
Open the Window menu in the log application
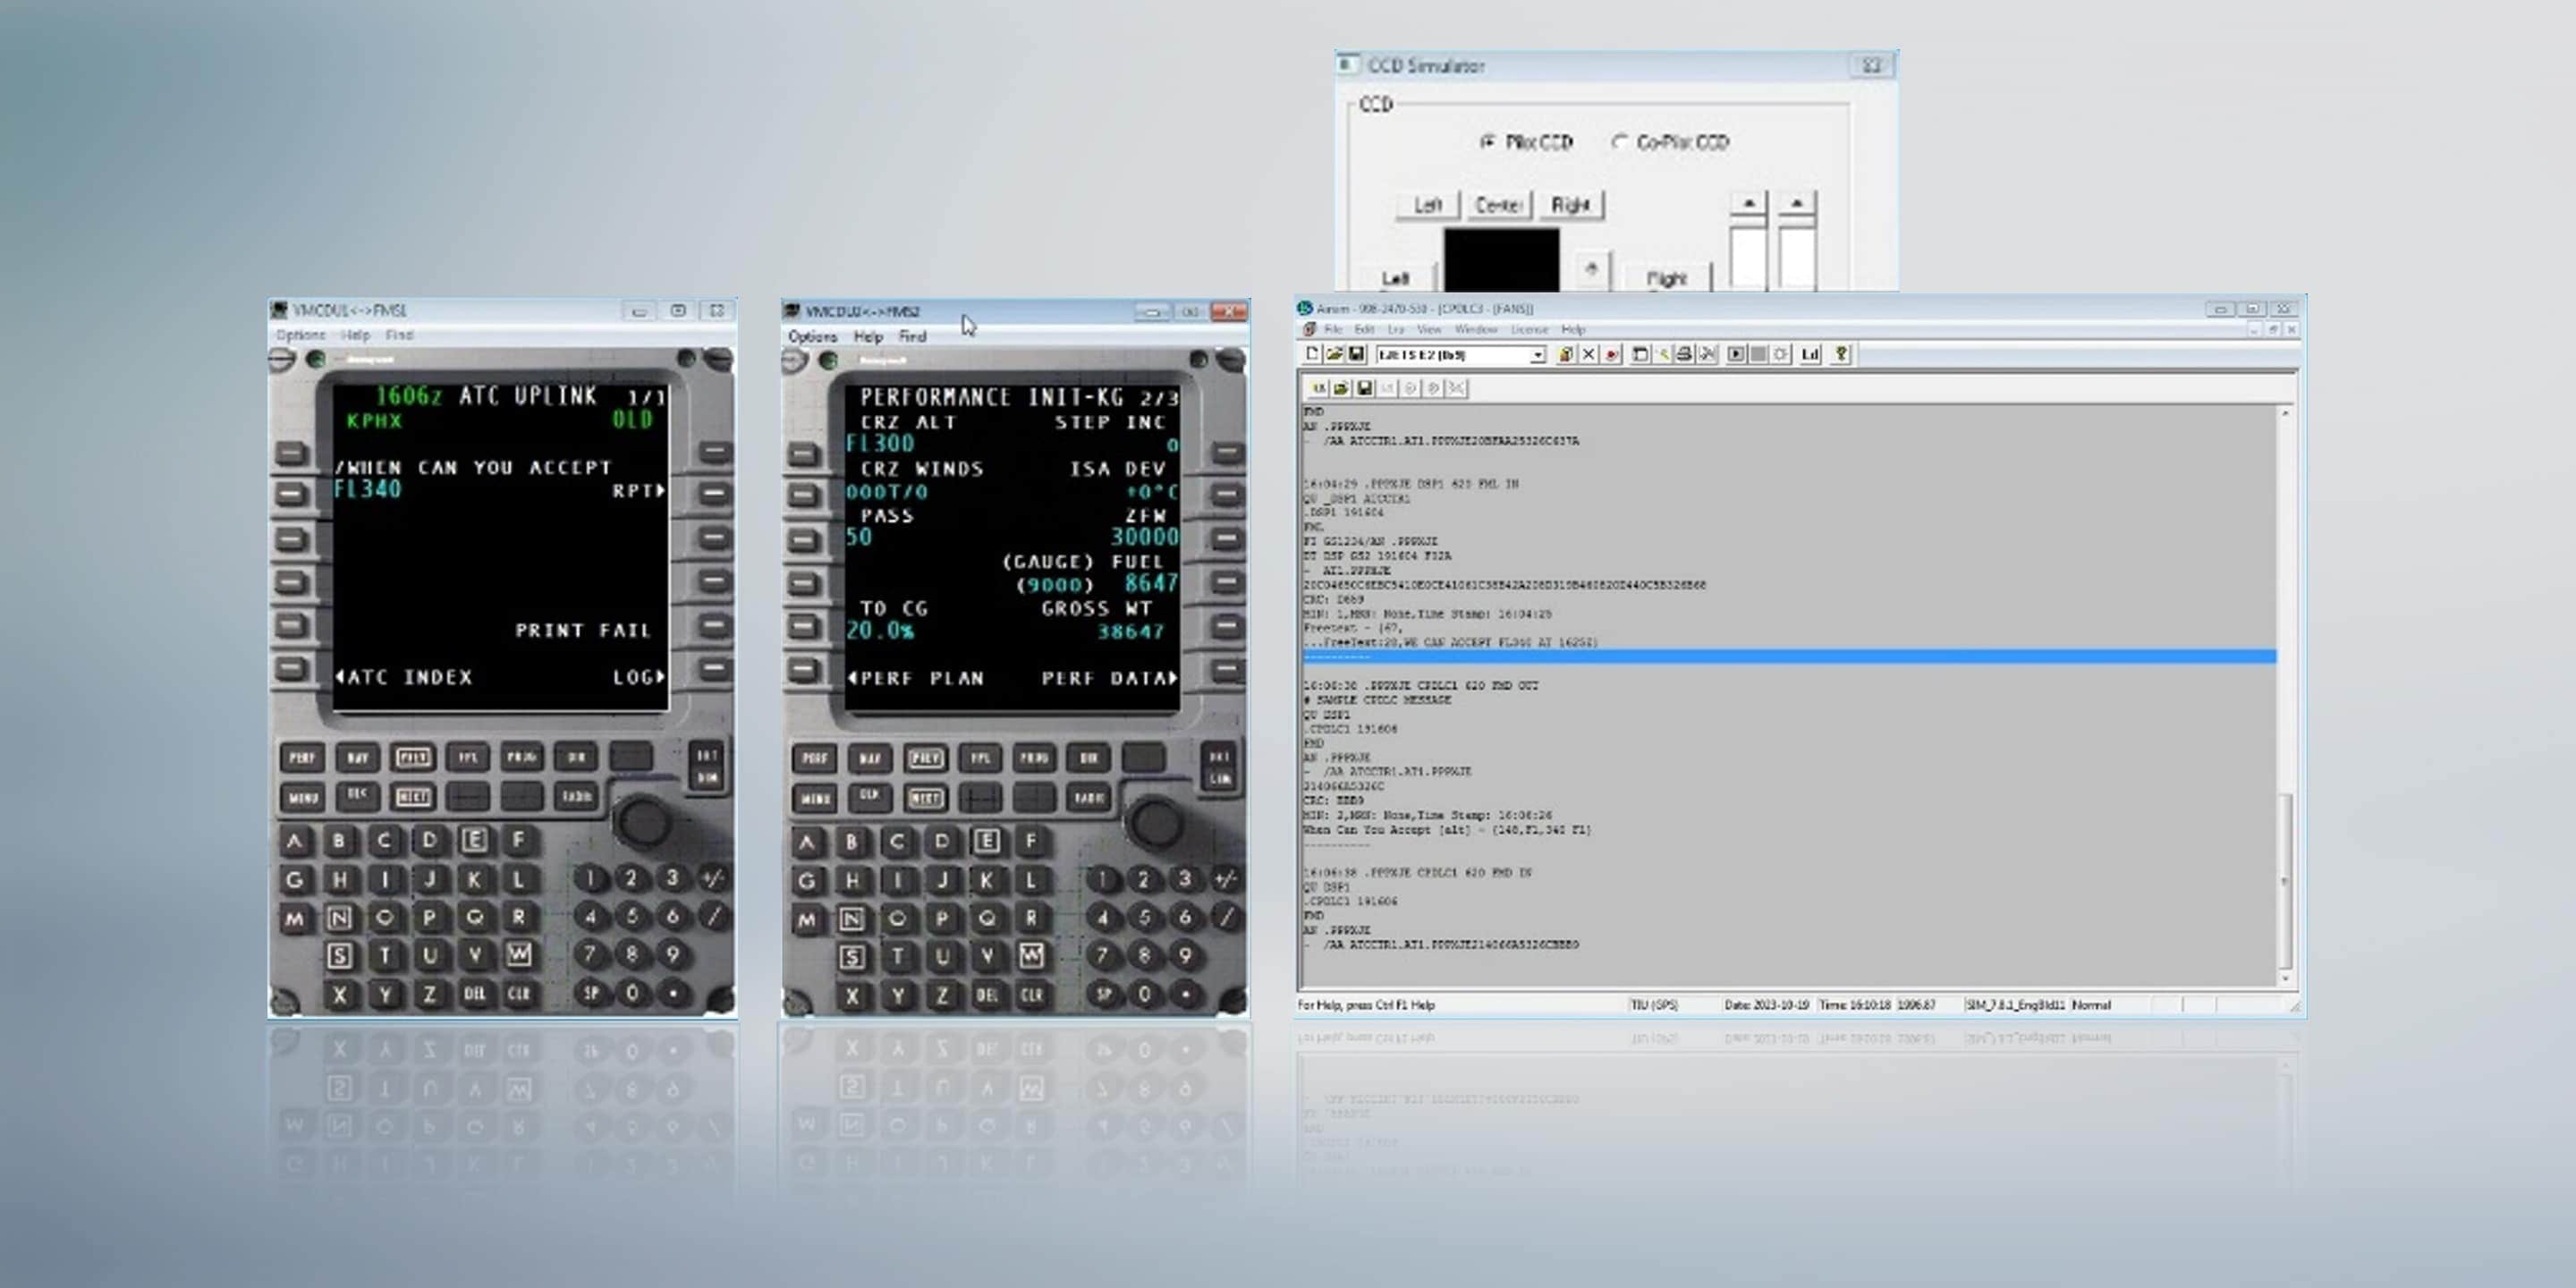[x=1475, y=329]
